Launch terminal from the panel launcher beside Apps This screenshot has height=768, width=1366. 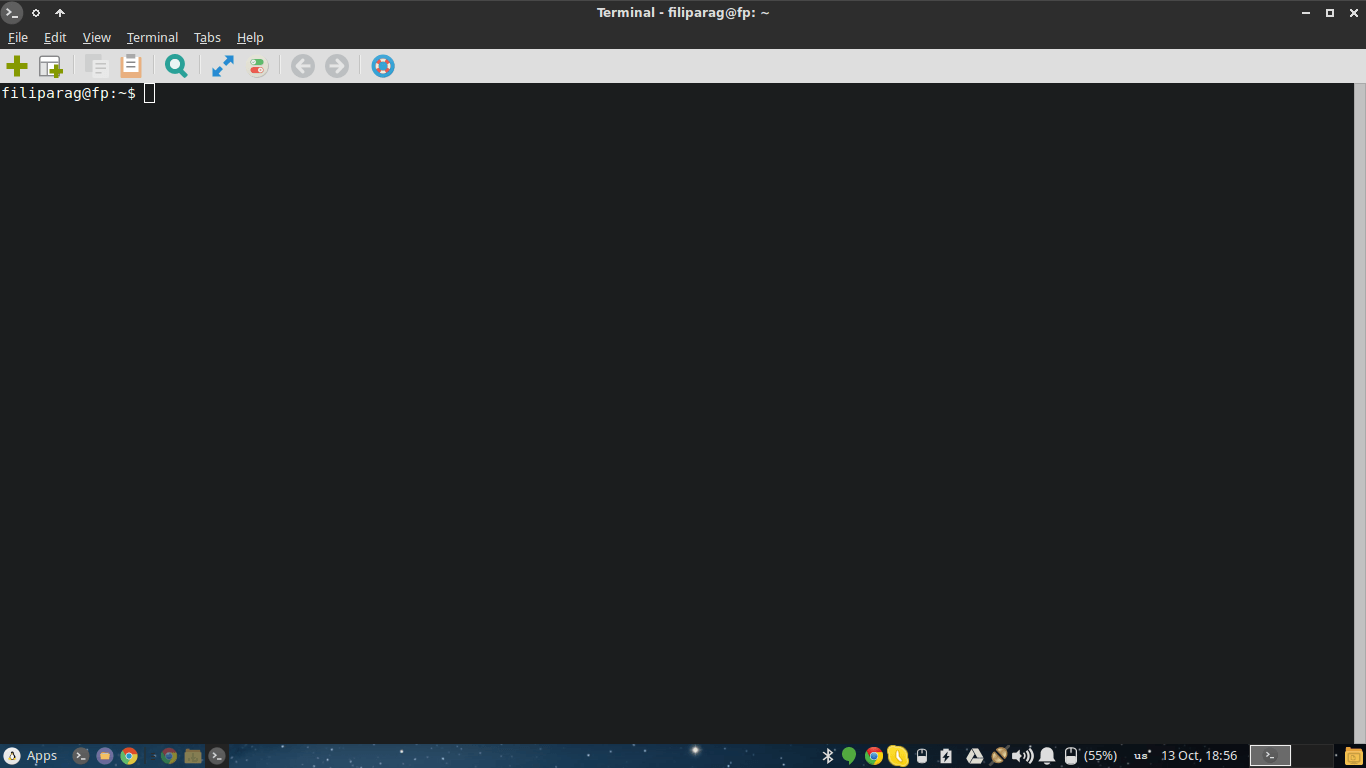point(81,756)
